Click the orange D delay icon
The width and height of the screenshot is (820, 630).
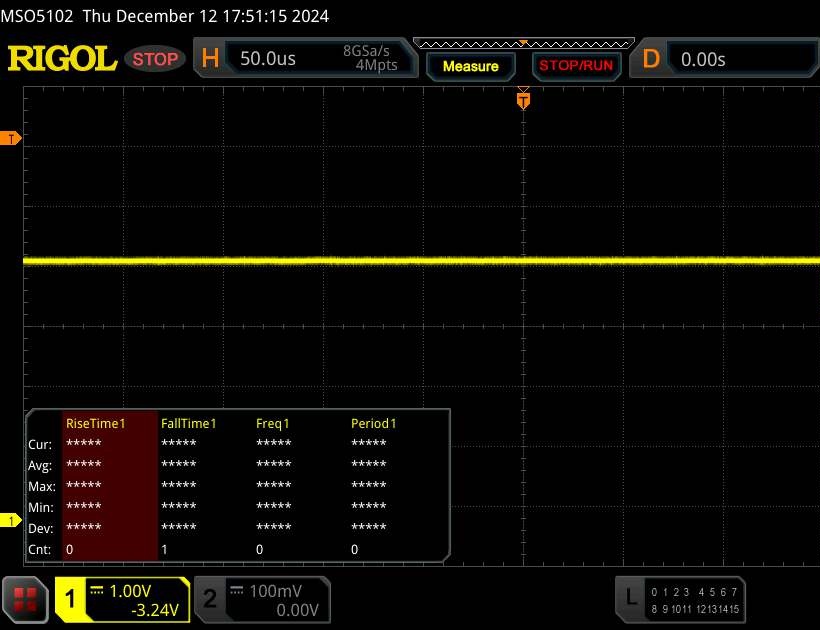tap(651, 58)
